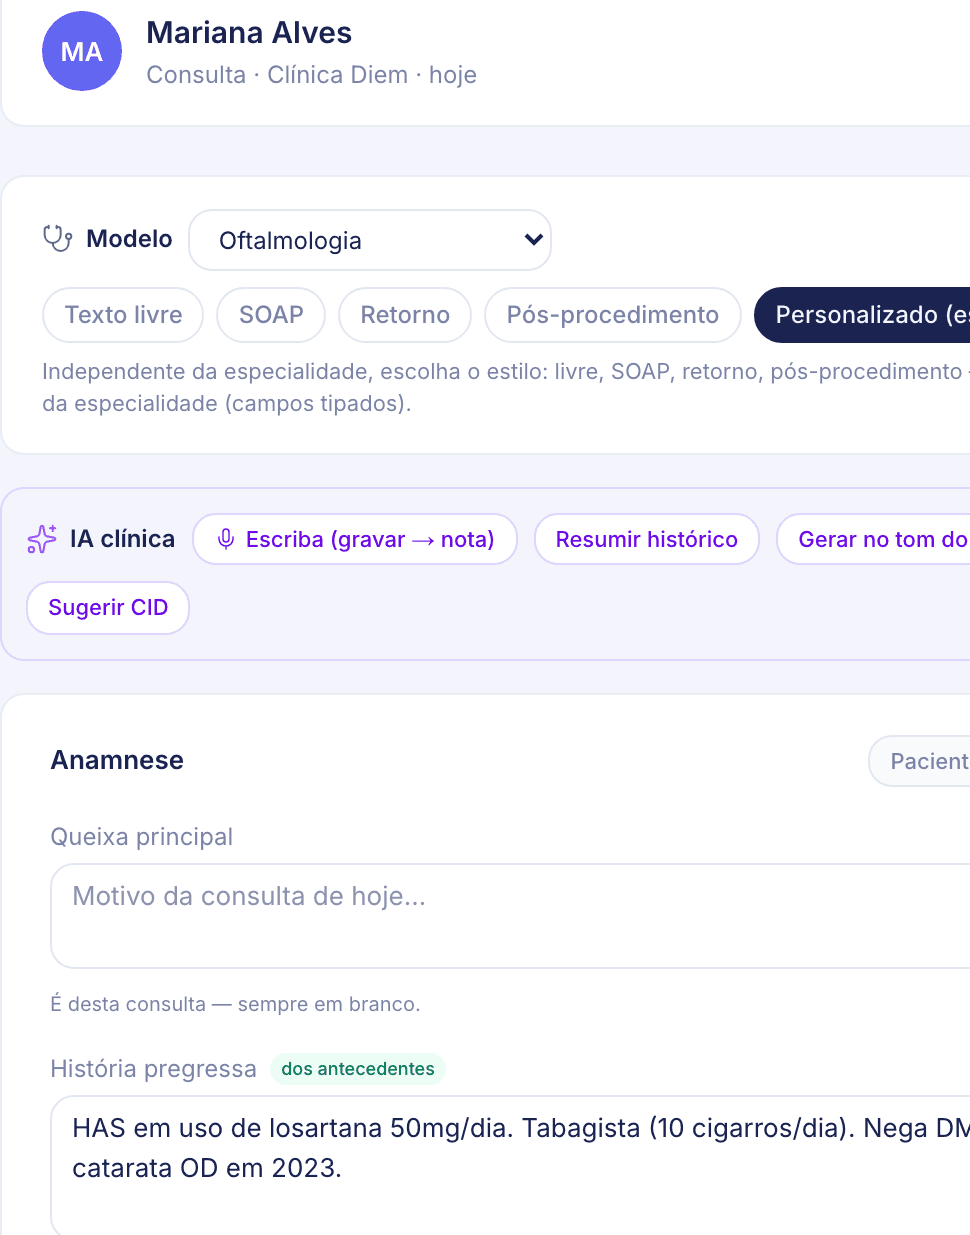Focus the Queixa principal text field
This screenshot has height=1235, width=970.
tap(510, 916)
